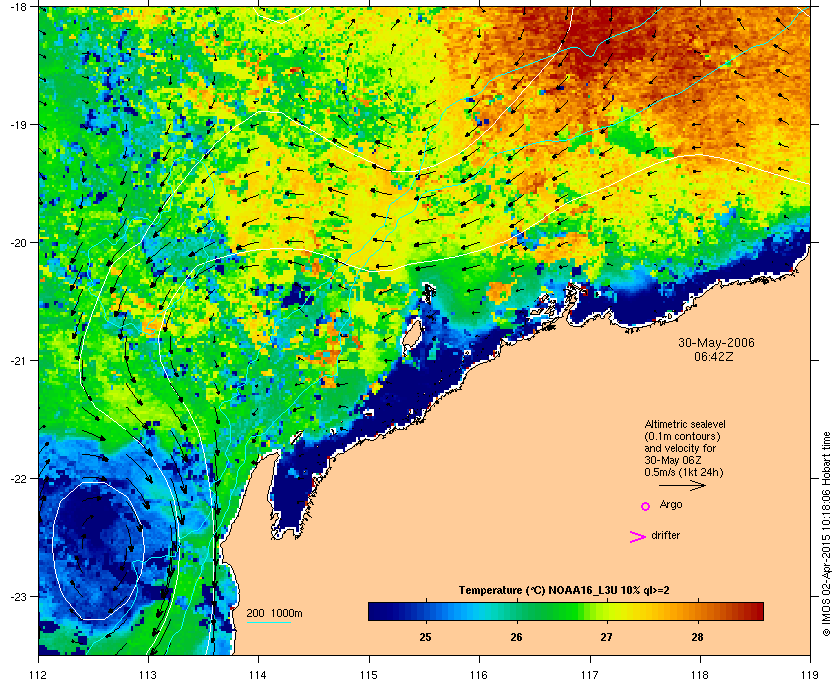Click the '200 1000m' bathymetry label
840x680 pixels.
pos(274,613)
